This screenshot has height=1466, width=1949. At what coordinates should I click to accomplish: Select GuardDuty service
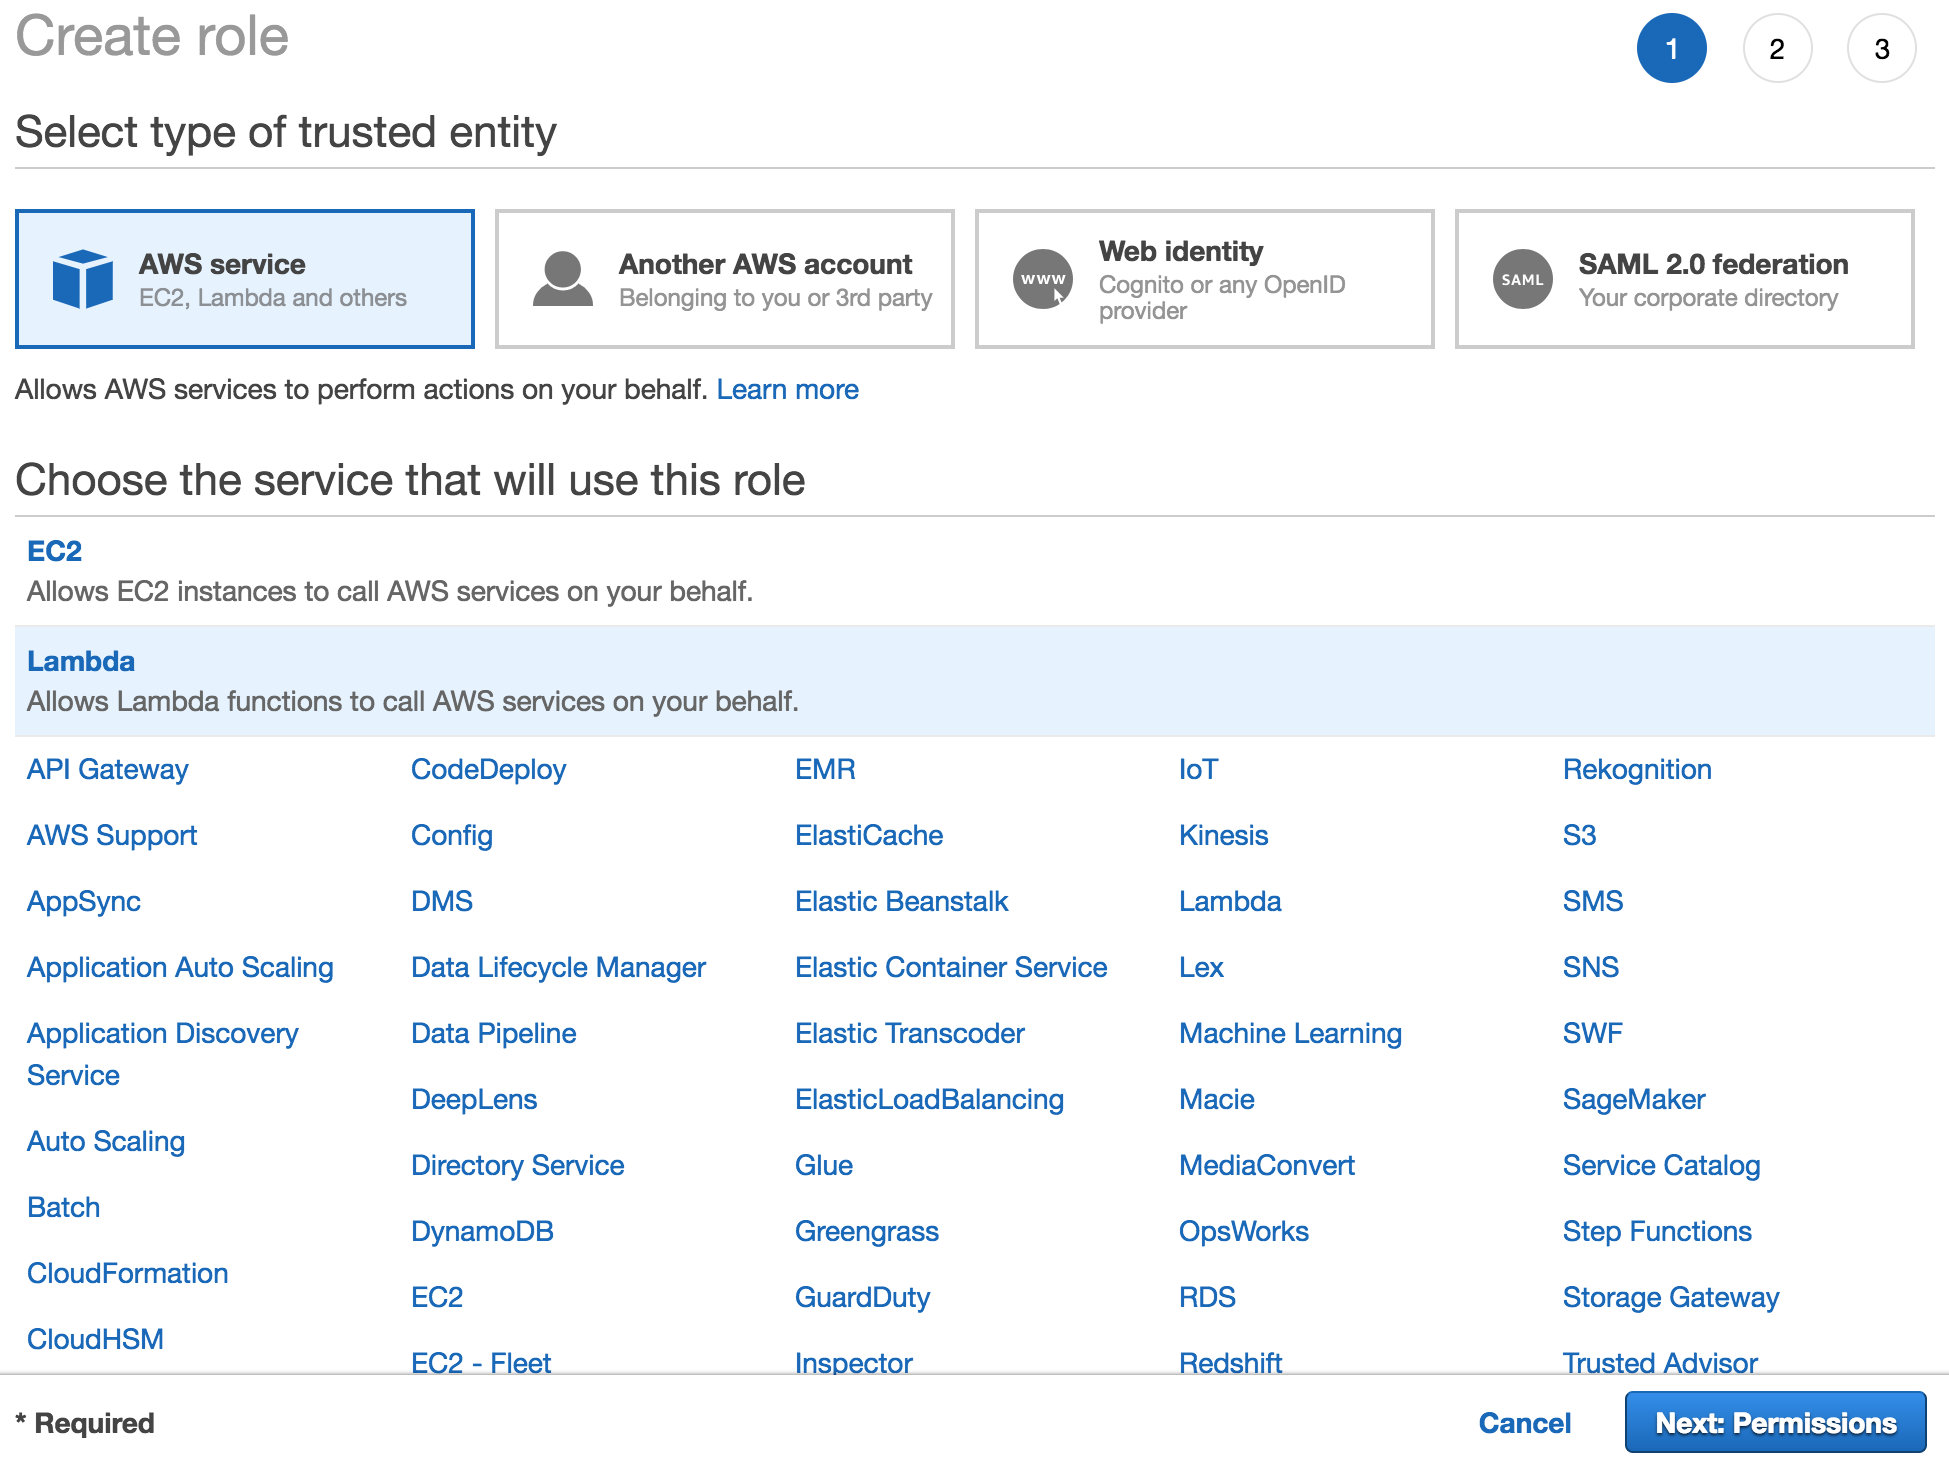862,1297
